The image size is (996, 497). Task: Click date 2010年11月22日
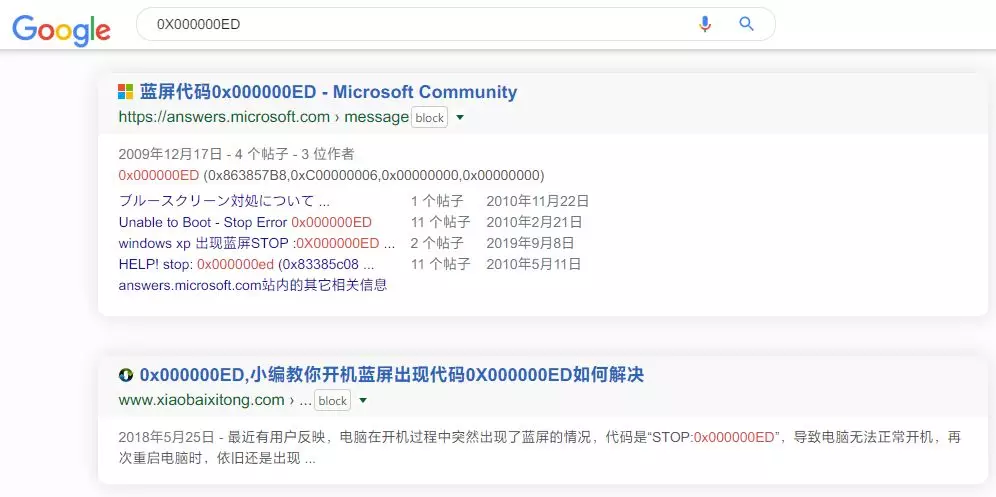point(538,201)
